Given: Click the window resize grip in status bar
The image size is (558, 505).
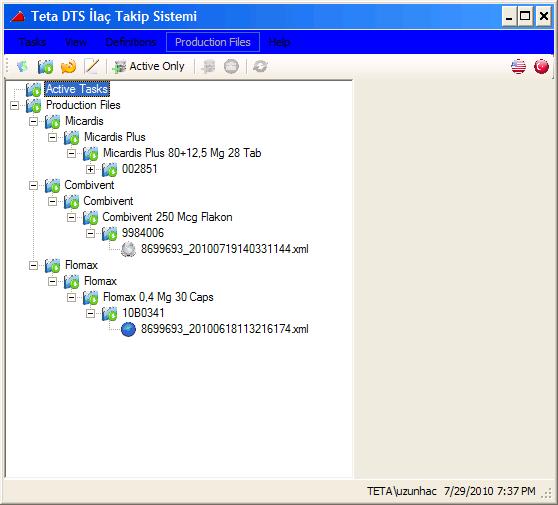Looking at the screenshot, I should tap(546, 493).
